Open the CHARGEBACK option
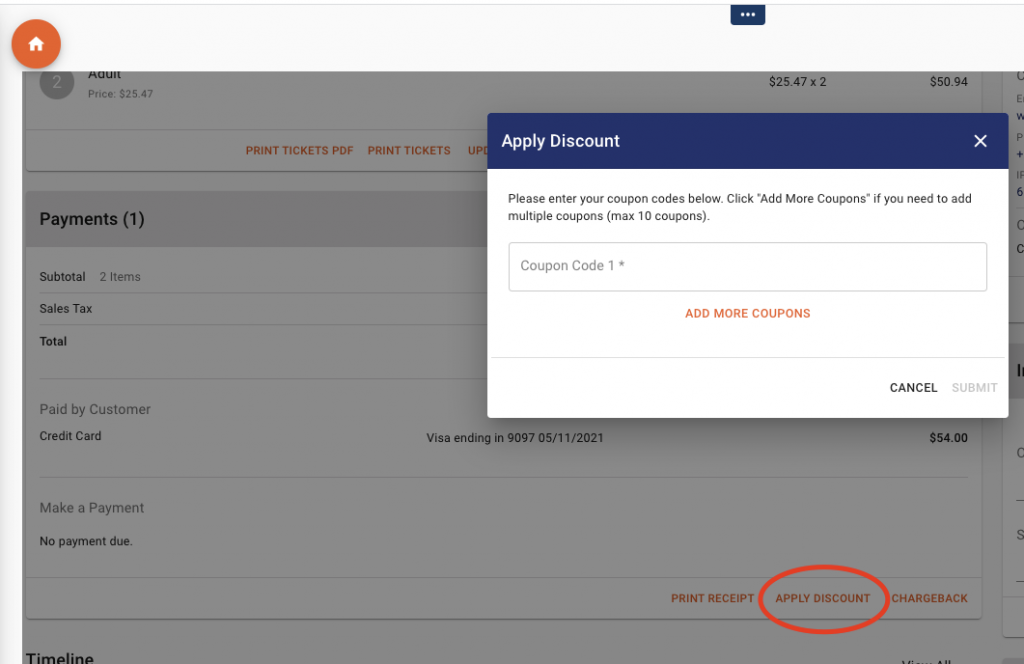Image resolution: width=1024 pixels, height=664 pixels. pyautogui.click(x=929, y=598)
